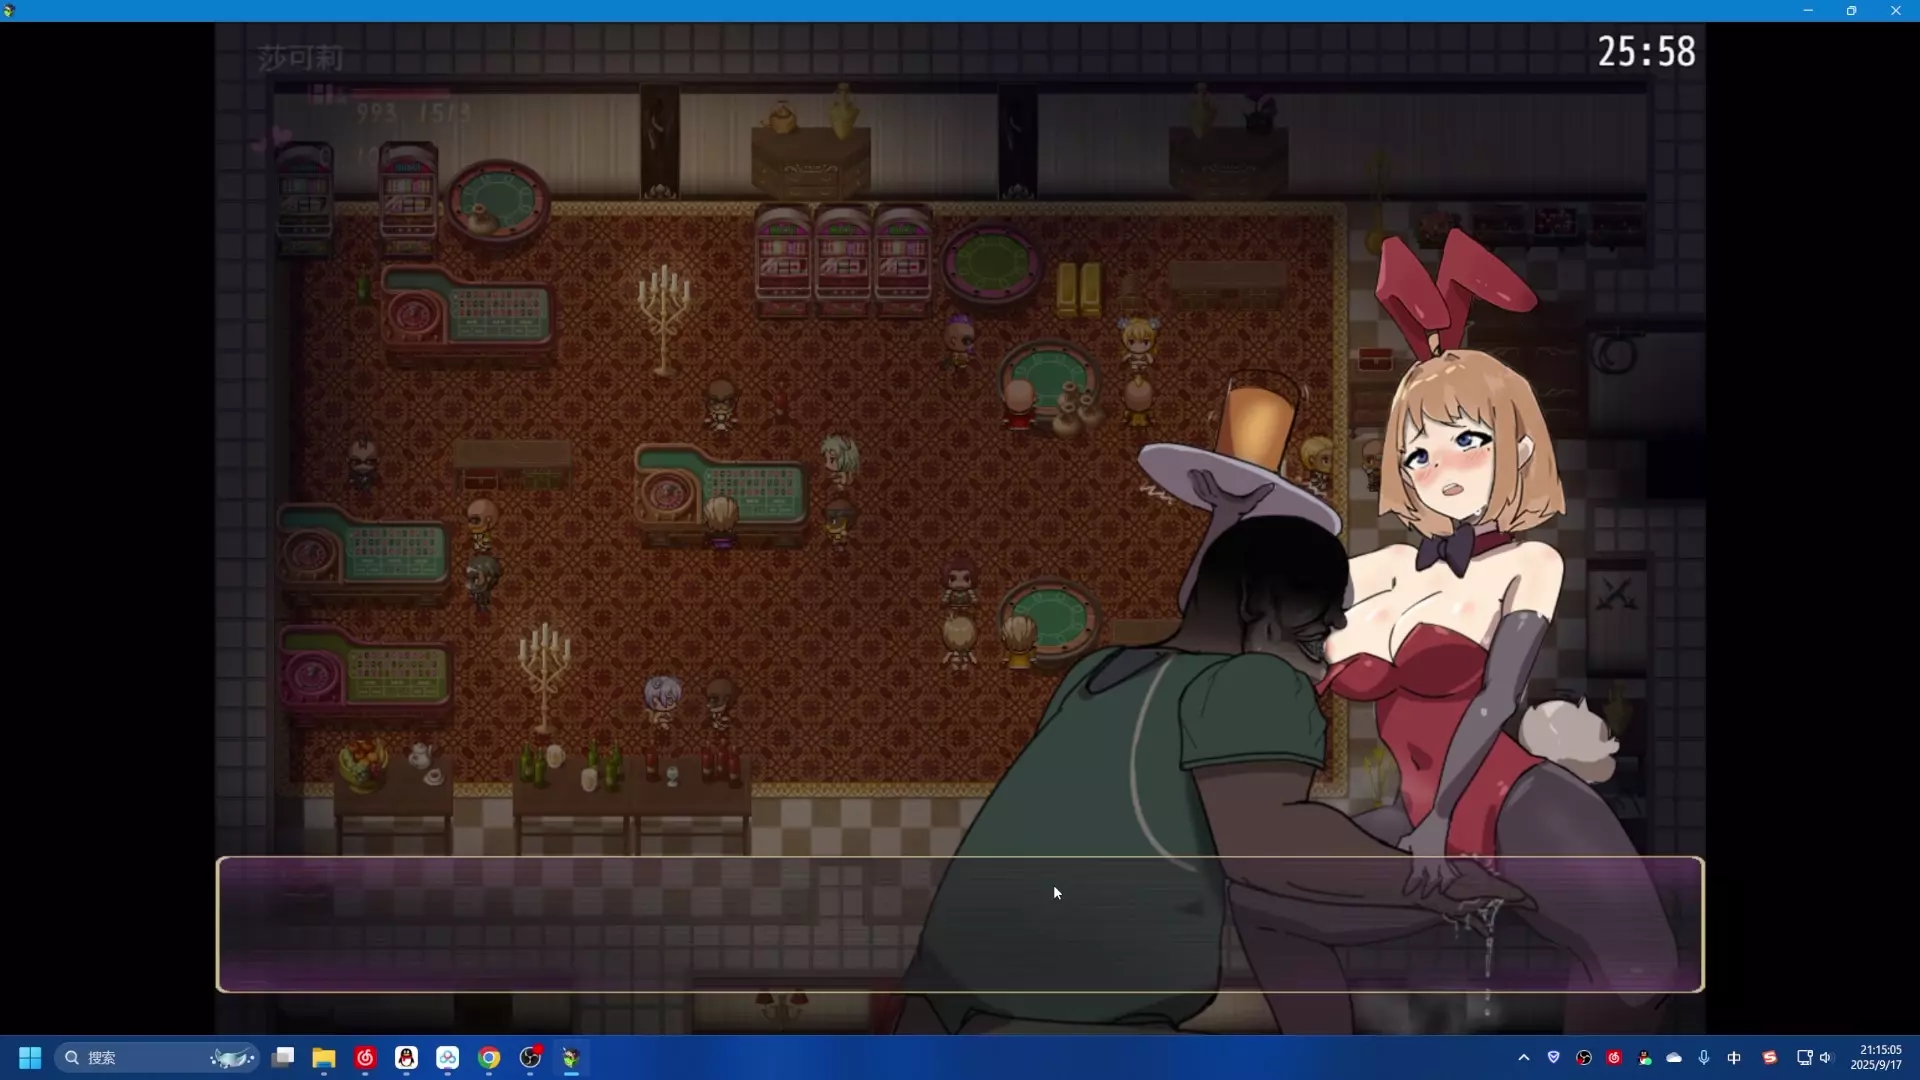
Task: Open Task View from the taskbar
Action: [283, 1057]
